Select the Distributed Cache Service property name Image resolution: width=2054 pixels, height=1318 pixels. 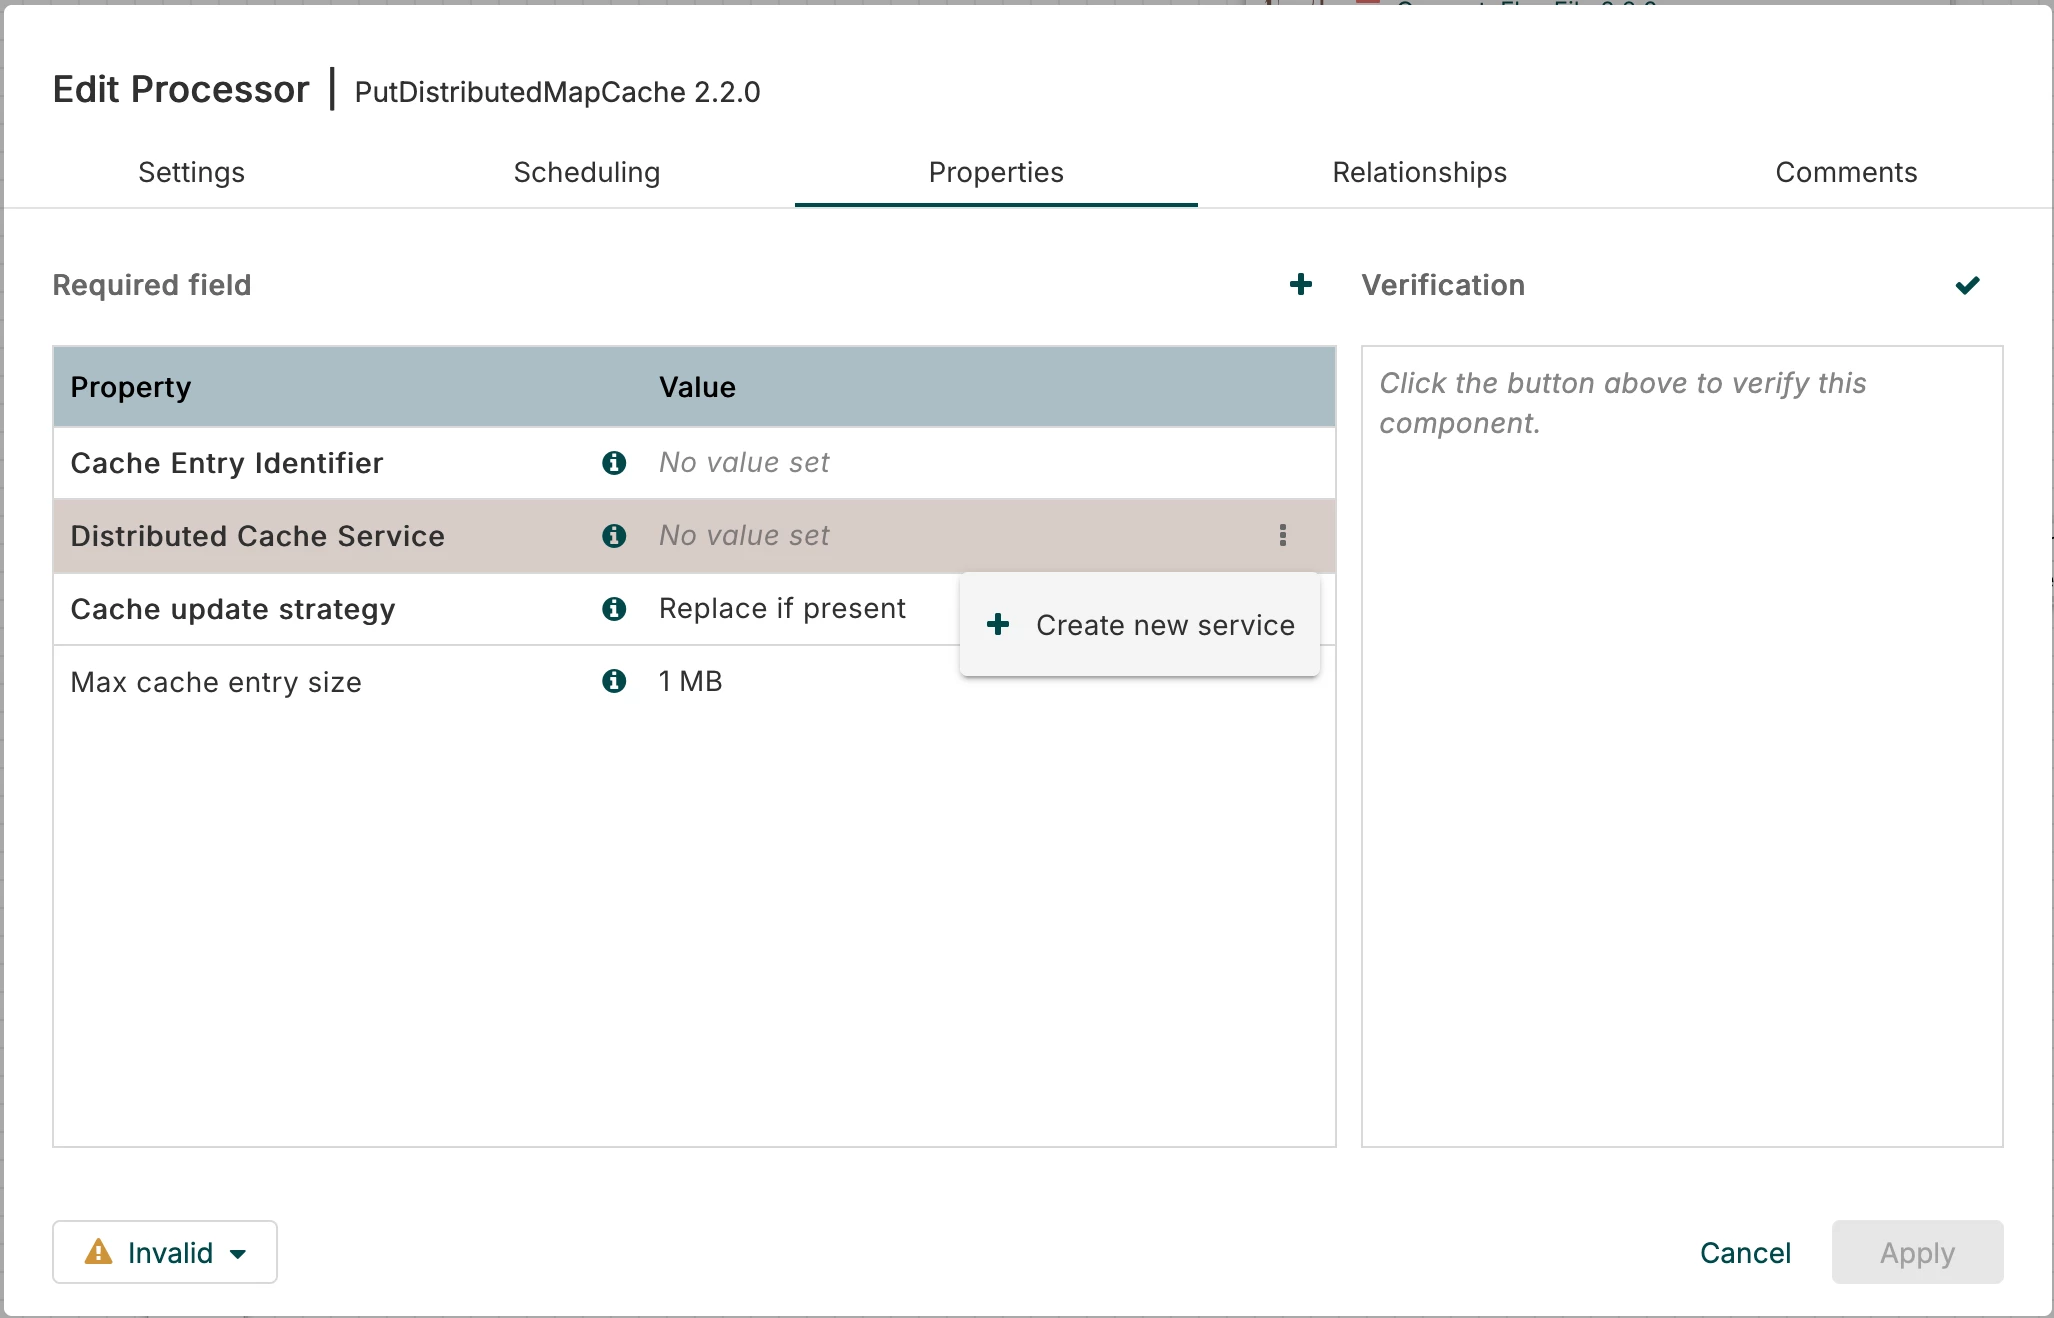tap(257, 536)
